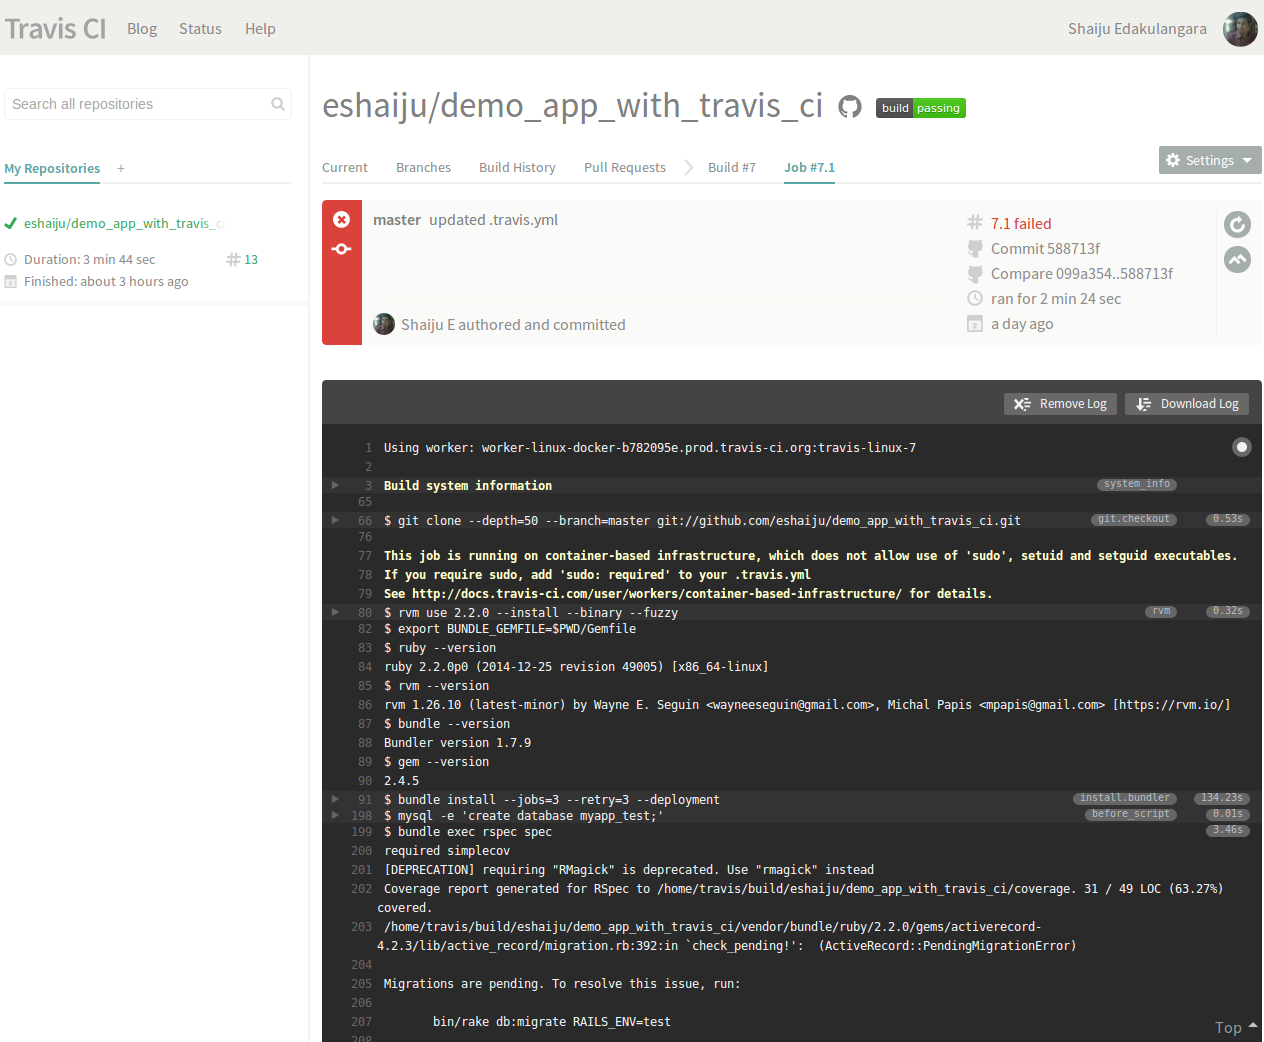Open Compare 099a354..588713f link
Image resolution: width=1264 pixels, height=1042 pixels.
[1081, 274]
